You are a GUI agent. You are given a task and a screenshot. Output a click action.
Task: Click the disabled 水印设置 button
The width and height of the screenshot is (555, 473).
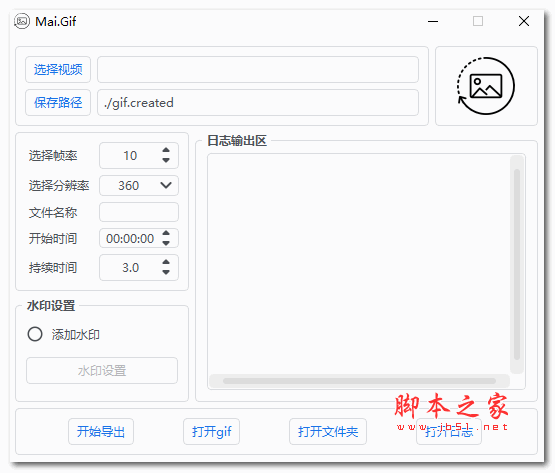pos(102,371)
